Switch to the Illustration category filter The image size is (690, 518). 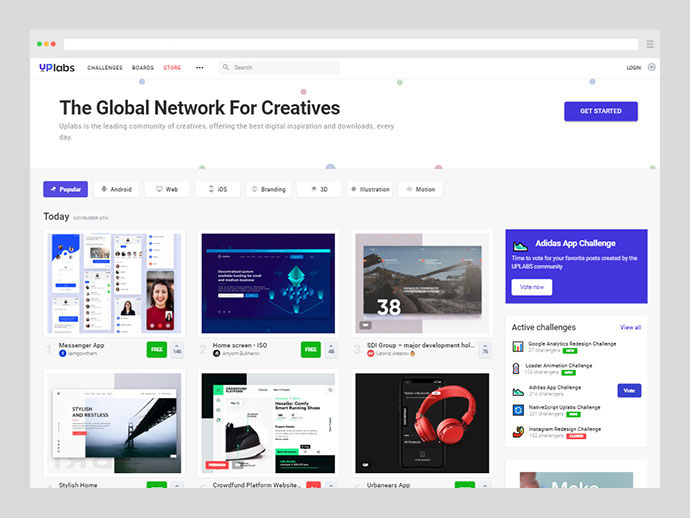370,189
